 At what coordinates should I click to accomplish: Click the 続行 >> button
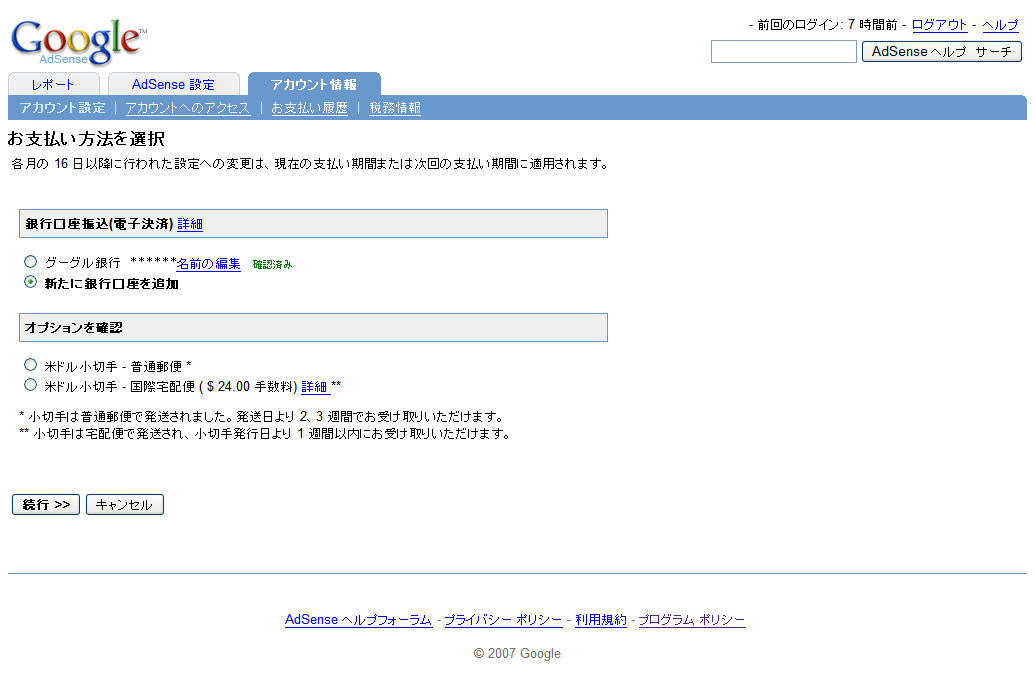[46, 504]
